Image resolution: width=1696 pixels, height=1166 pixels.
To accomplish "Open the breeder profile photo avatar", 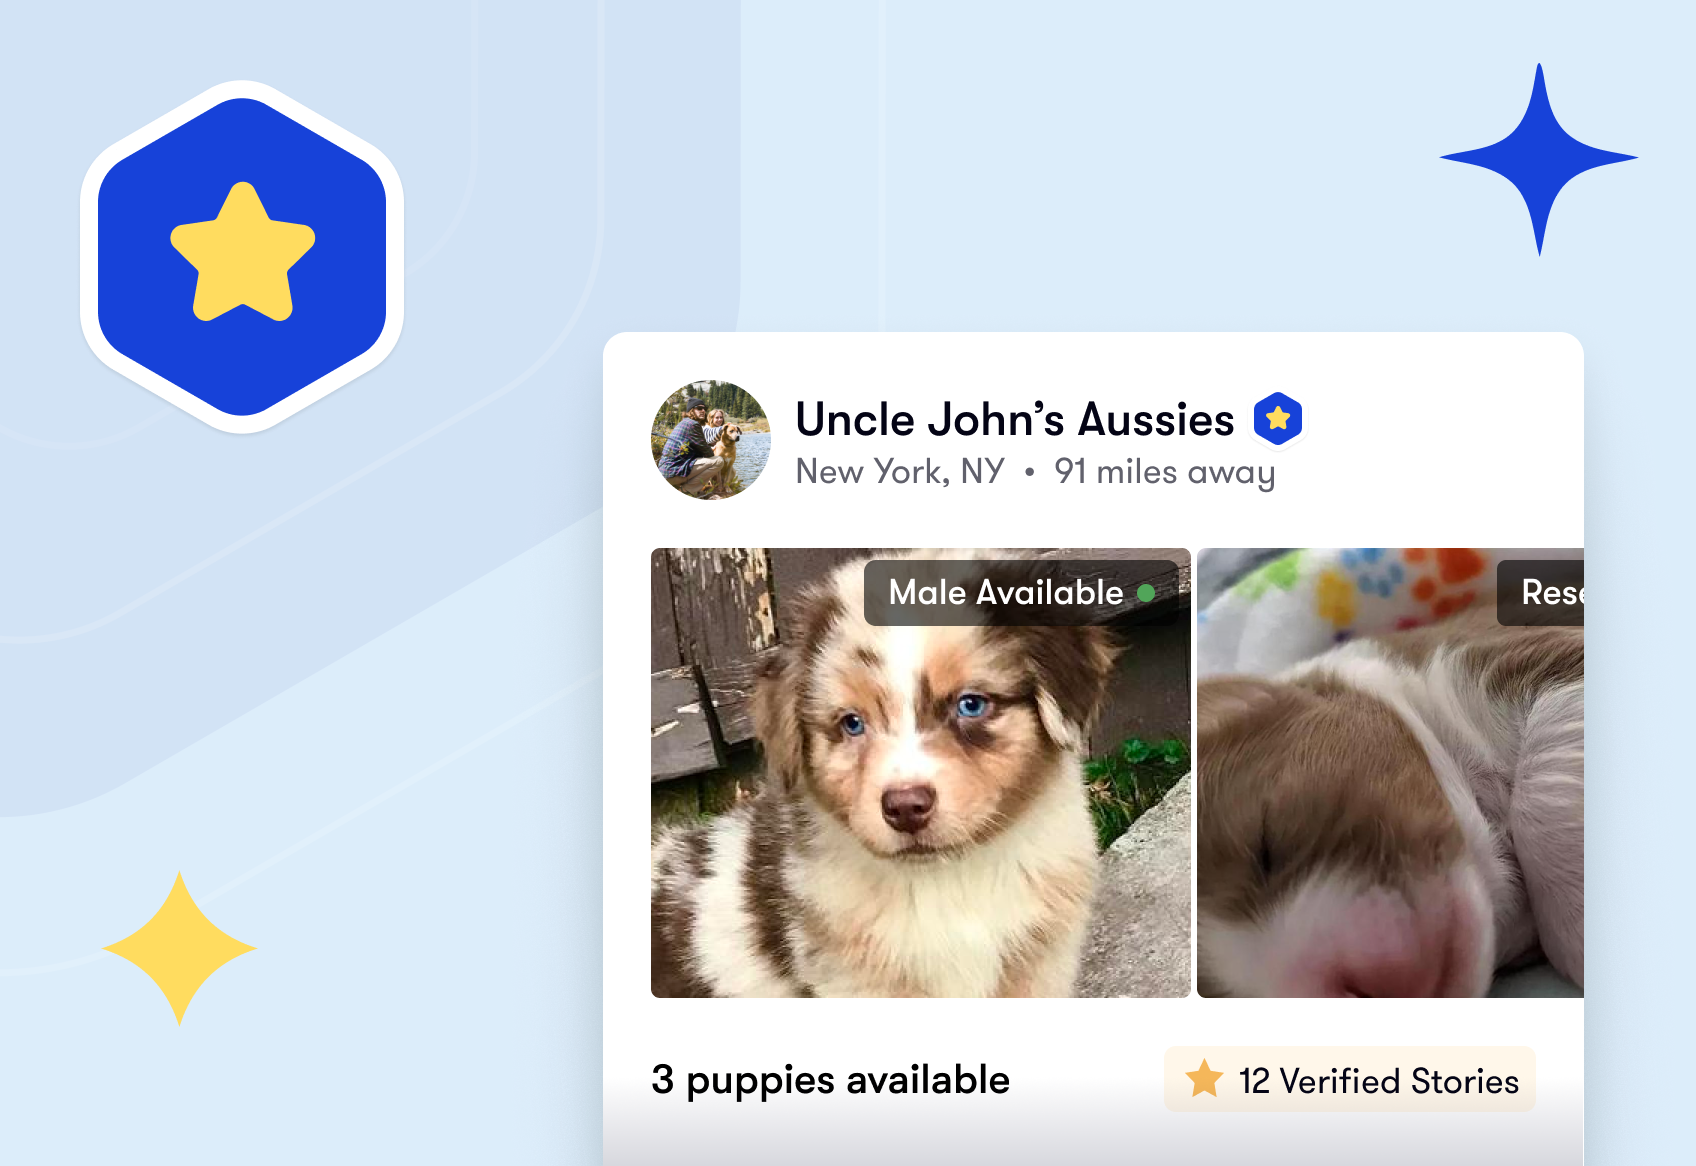I will (x=711, y=440).
